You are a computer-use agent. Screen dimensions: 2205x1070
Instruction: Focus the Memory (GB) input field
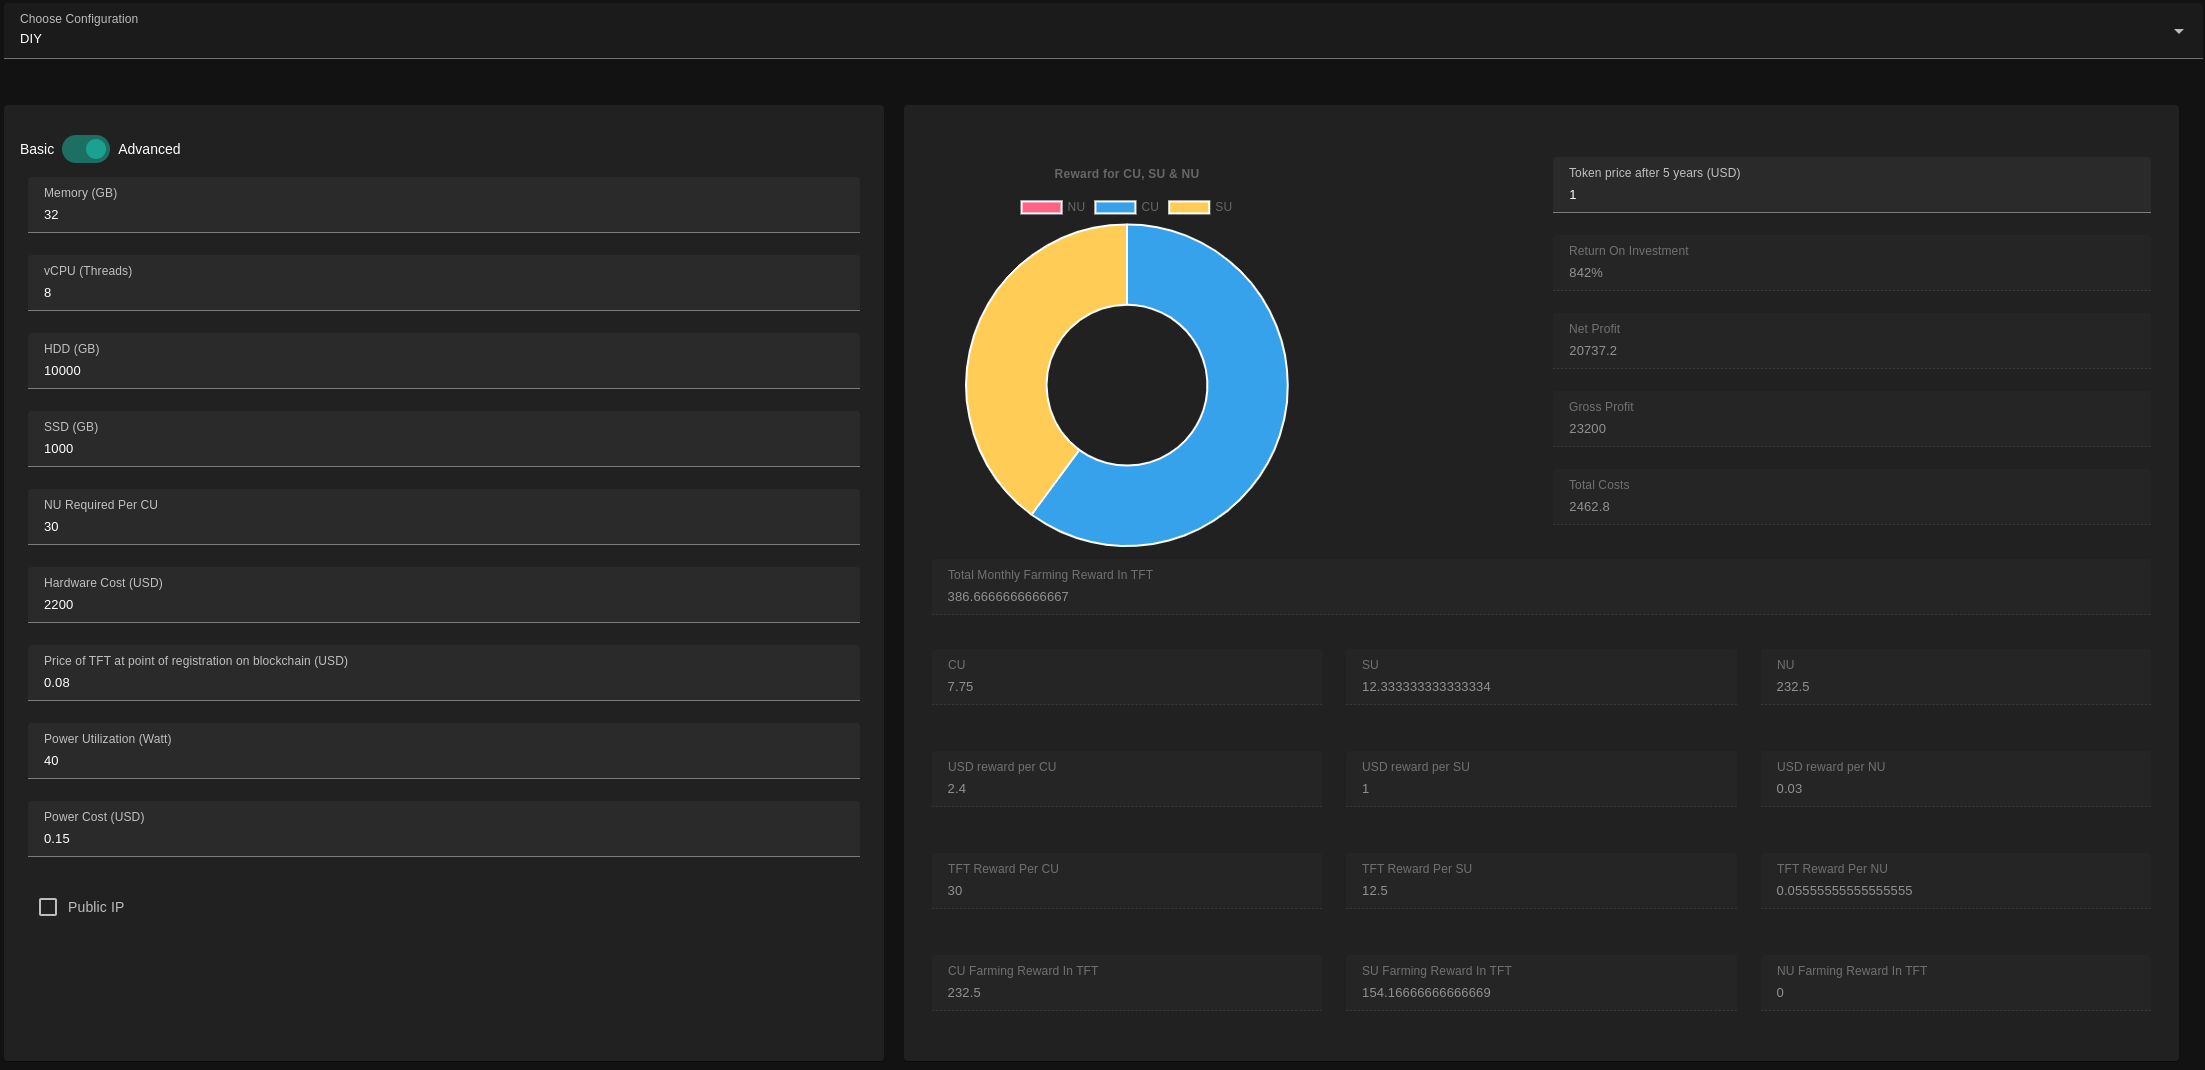click(x=443, y=215)
